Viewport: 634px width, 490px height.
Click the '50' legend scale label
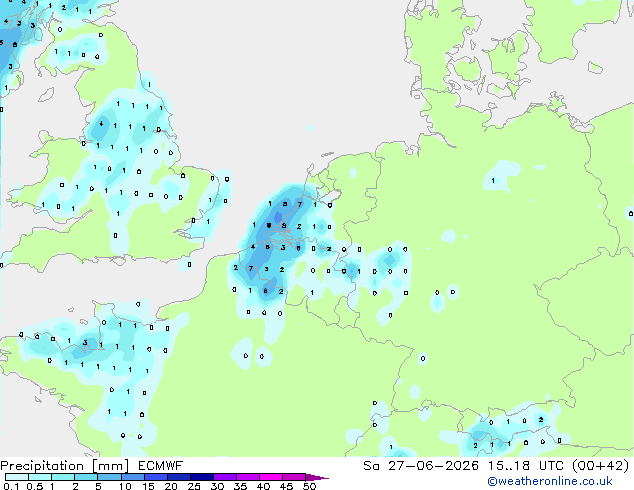pos(309,486)
